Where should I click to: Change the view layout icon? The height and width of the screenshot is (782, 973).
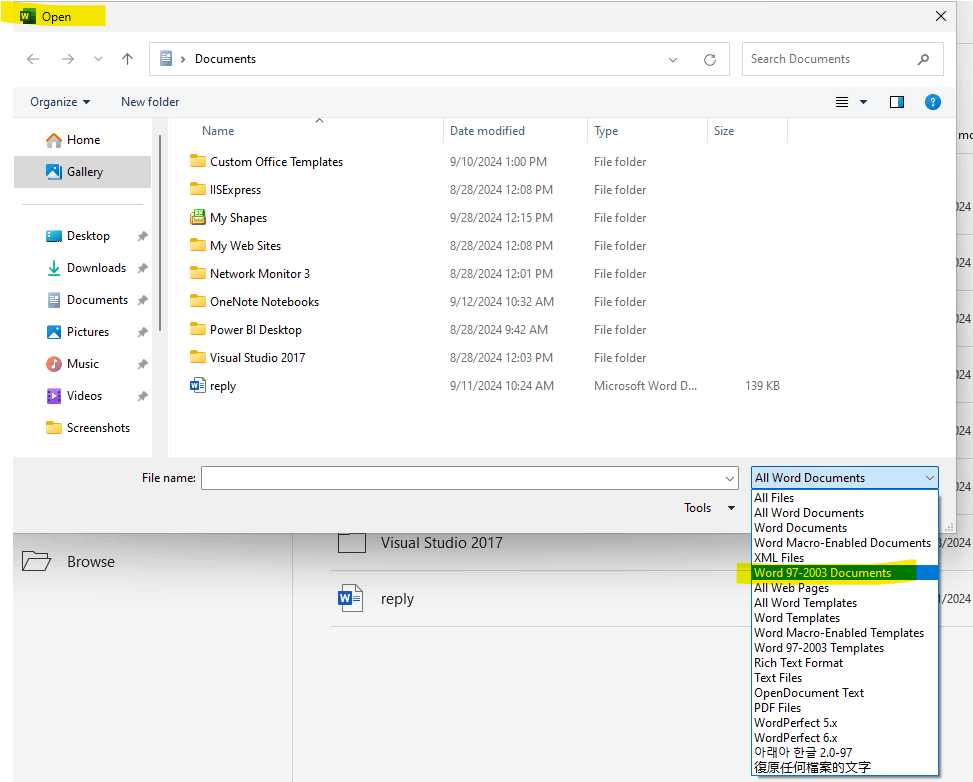(841, 102)
